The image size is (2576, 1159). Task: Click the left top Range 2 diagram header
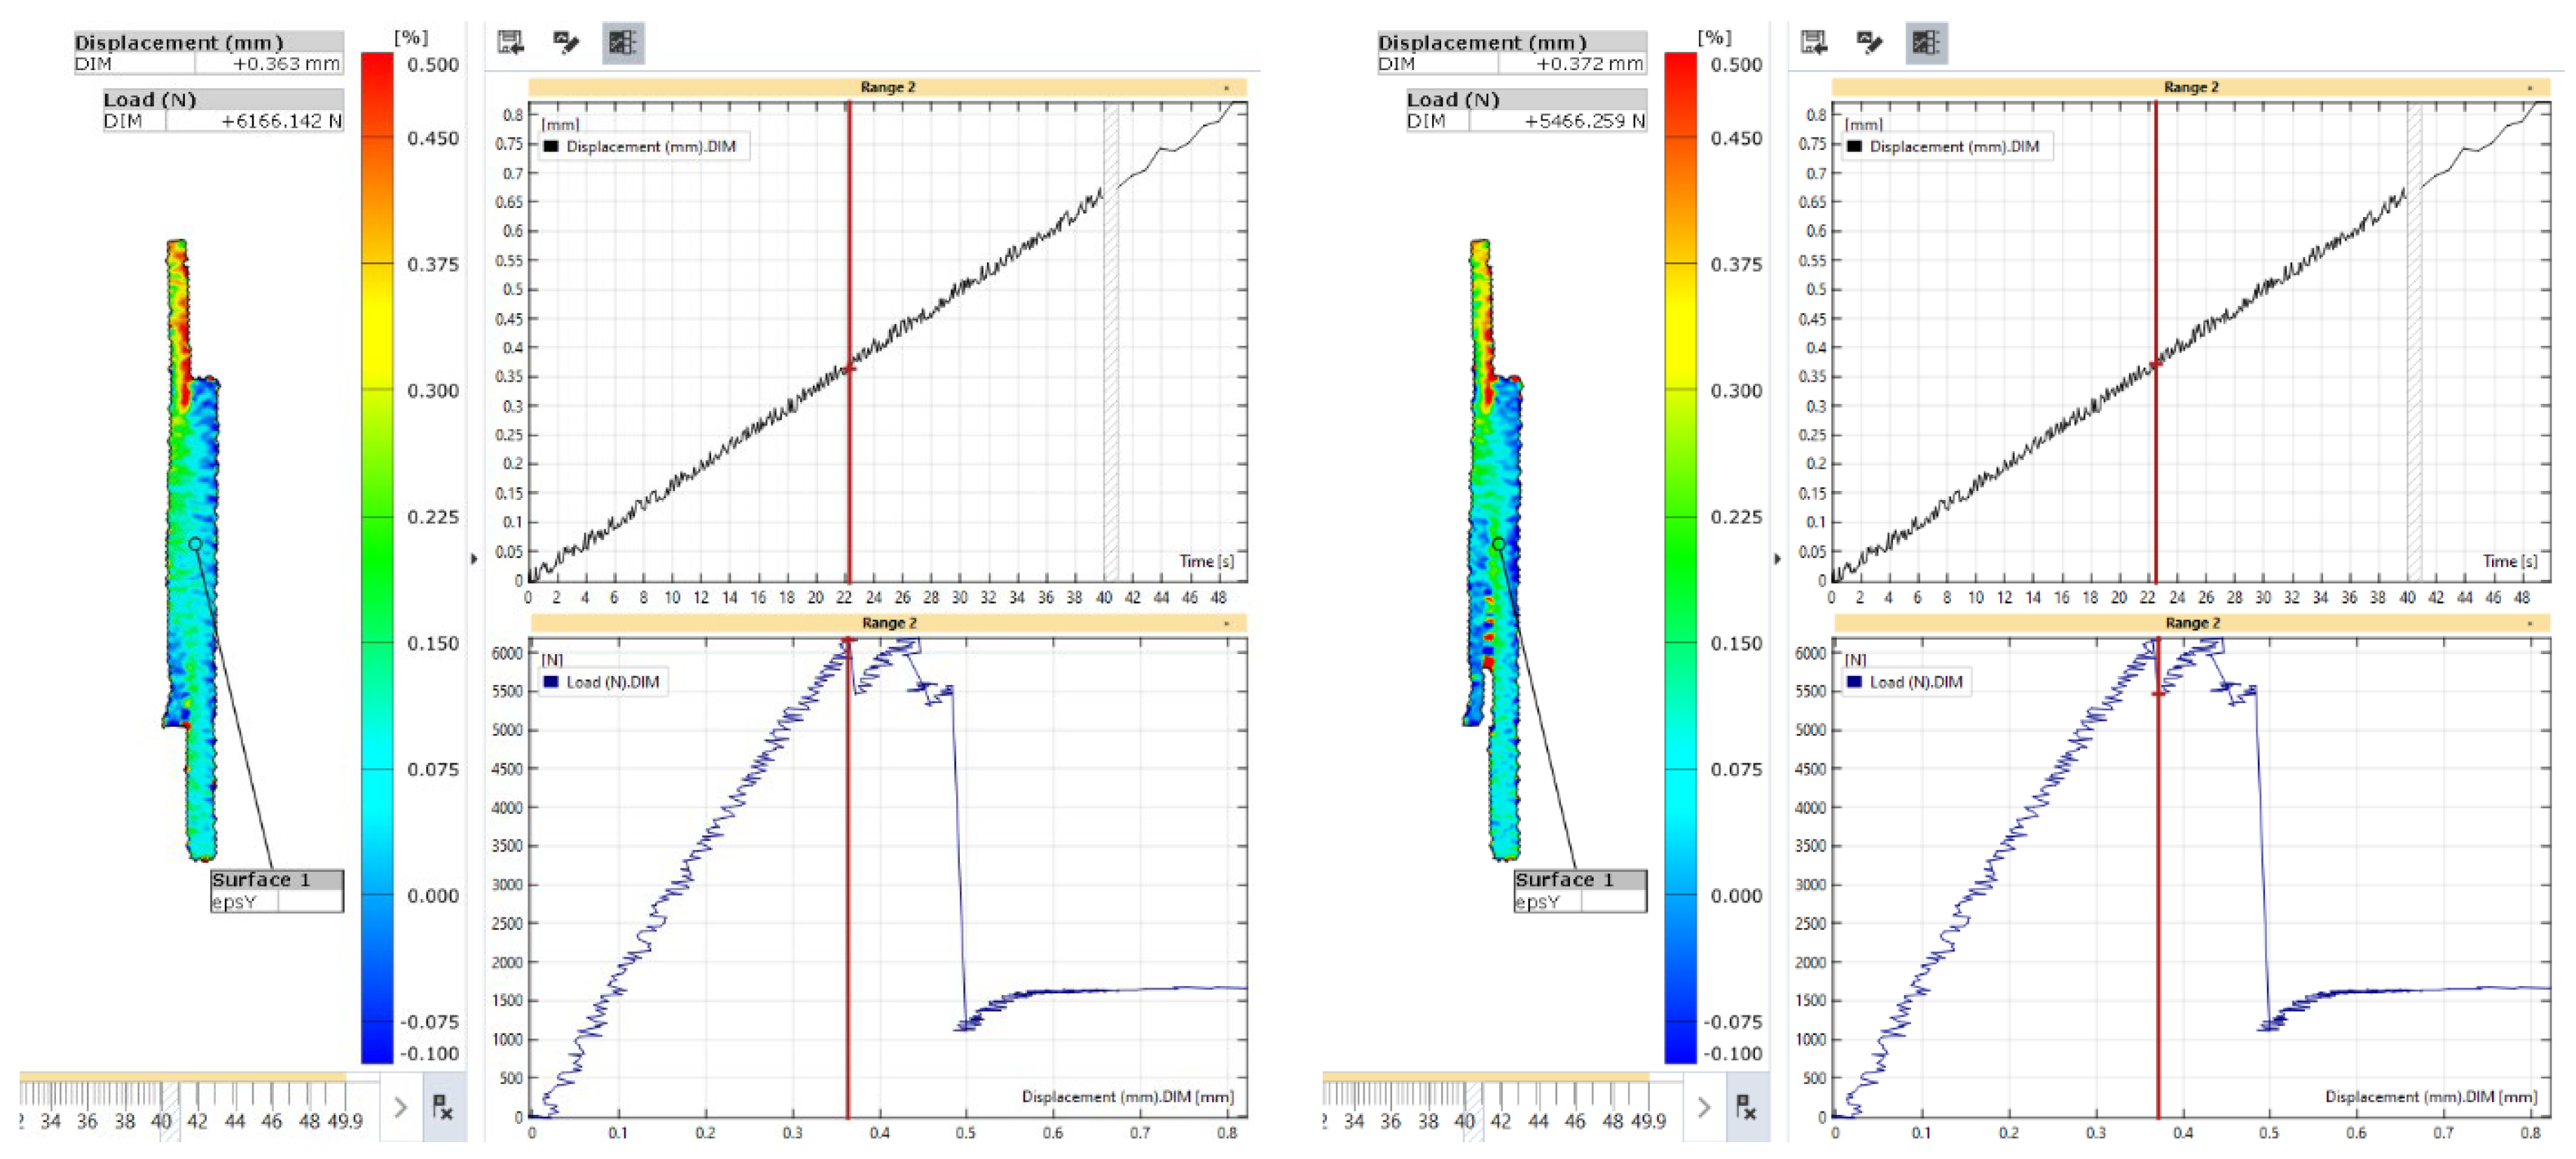point(887,87)
